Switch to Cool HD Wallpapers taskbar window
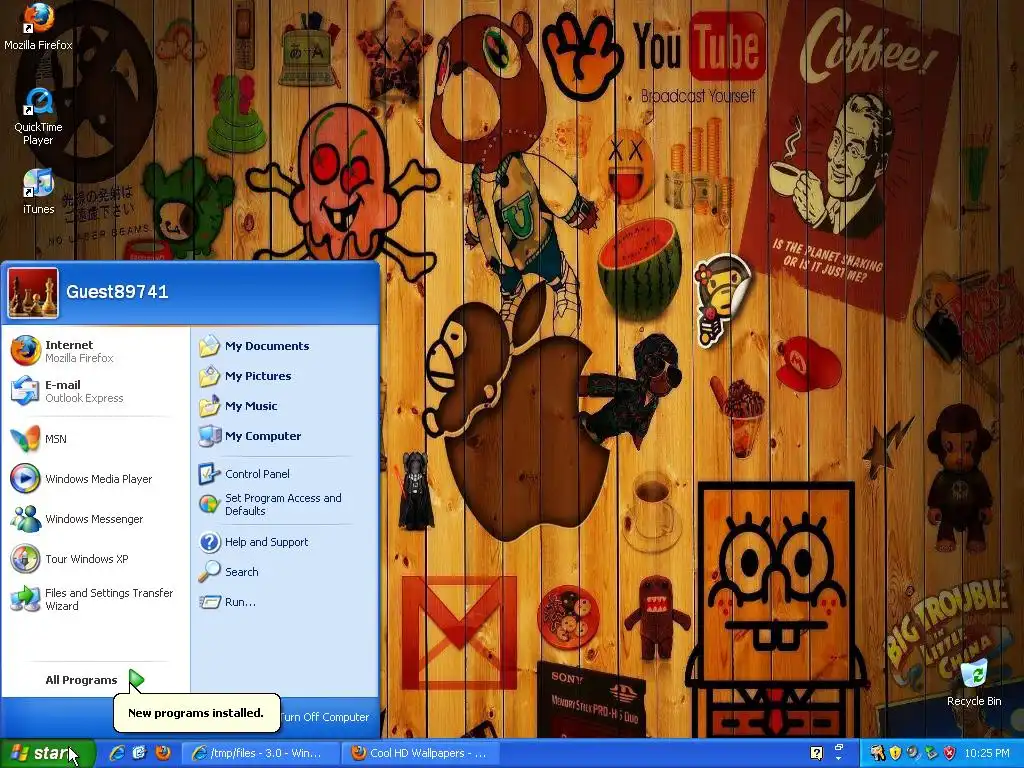Viewport: 1024px width, 768px height. coord(421,753)
